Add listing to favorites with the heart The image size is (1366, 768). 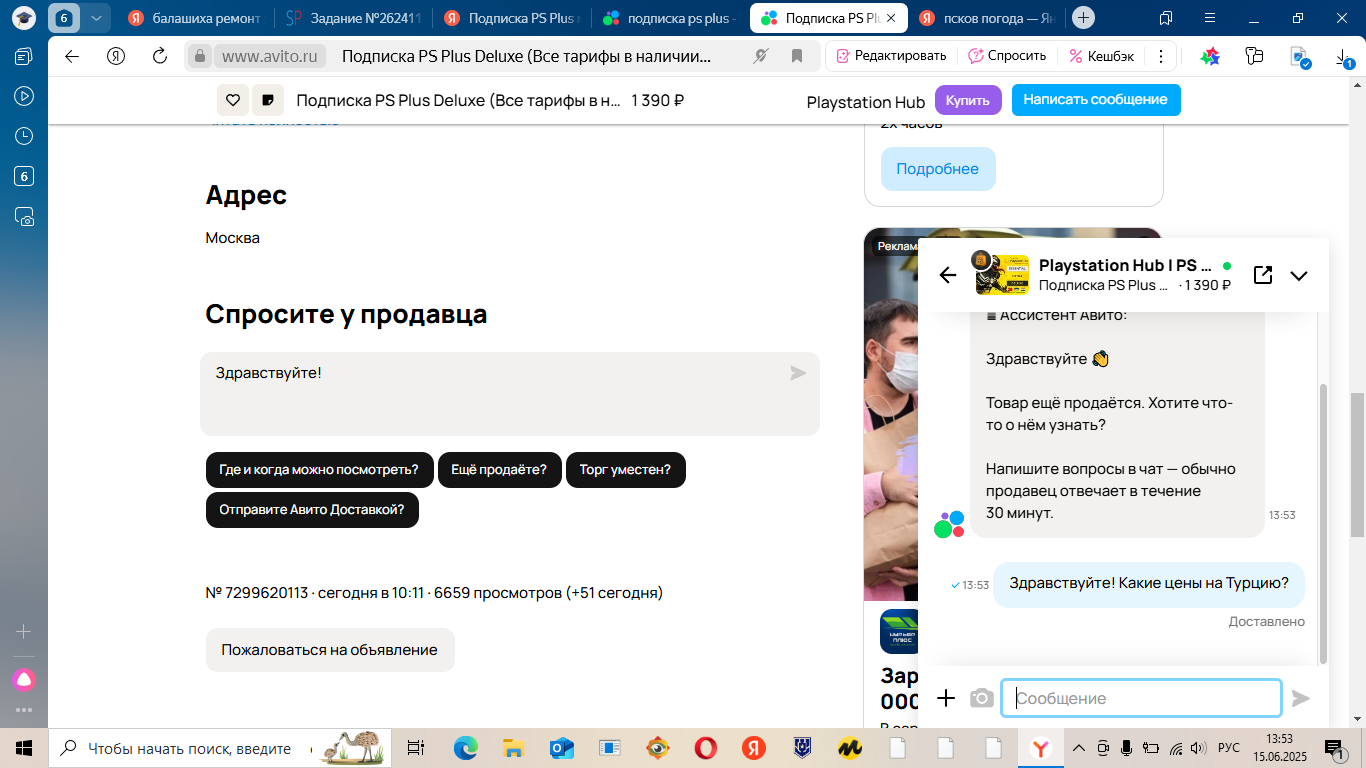(x=233, y=100)
